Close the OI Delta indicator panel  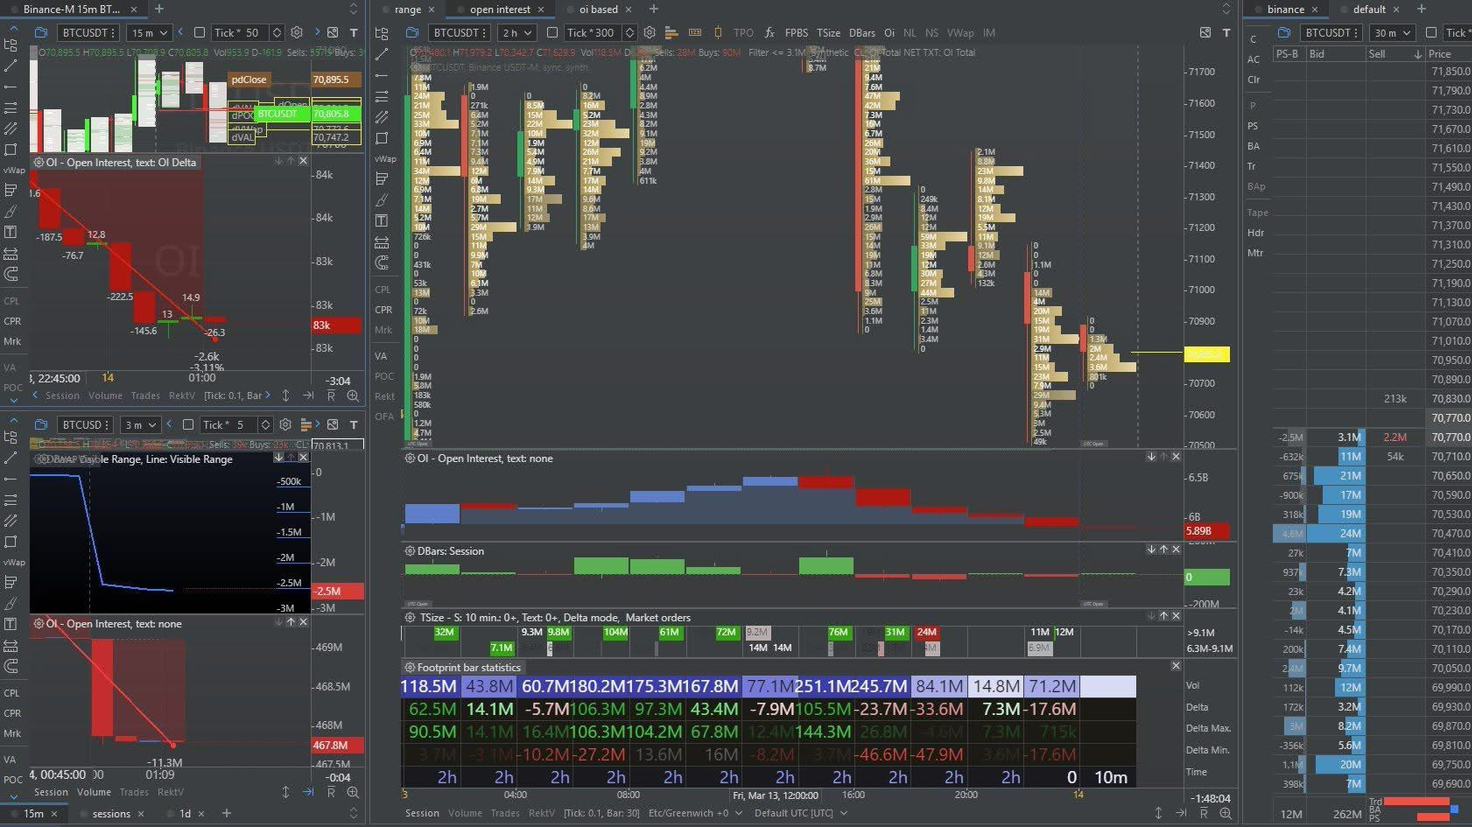(304, 161)
